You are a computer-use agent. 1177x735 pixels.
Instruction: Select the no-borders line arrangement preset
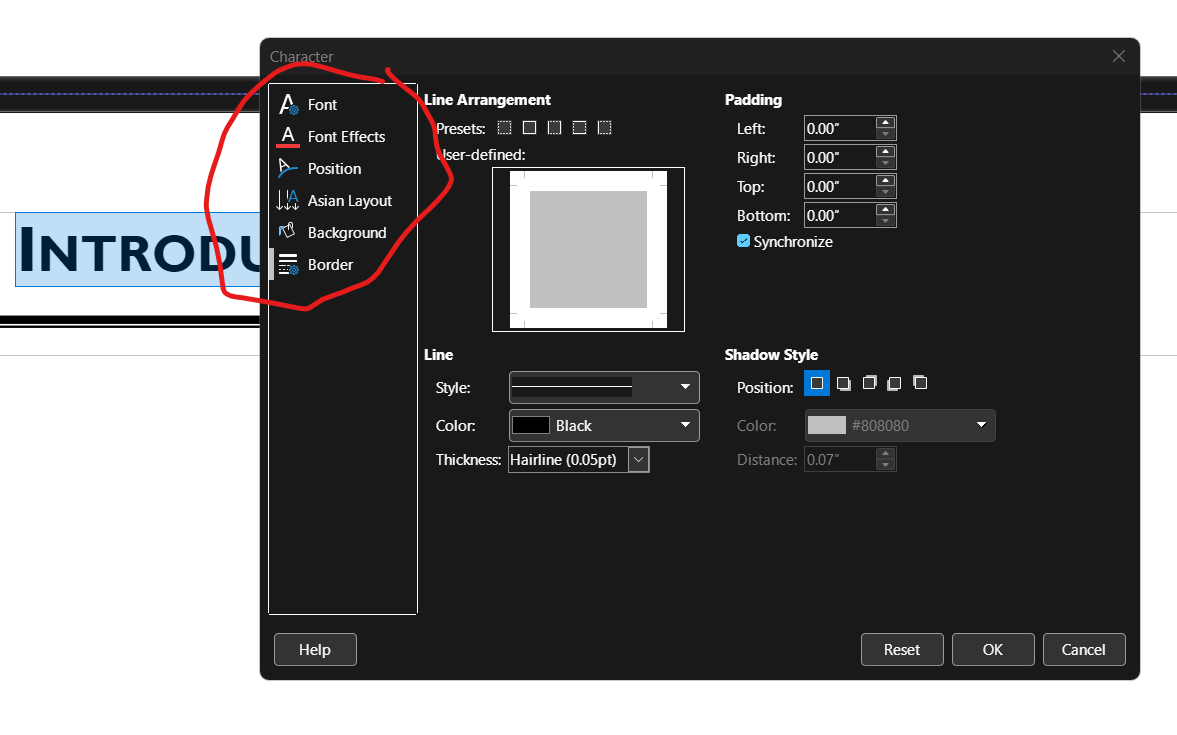coord(504,128)
